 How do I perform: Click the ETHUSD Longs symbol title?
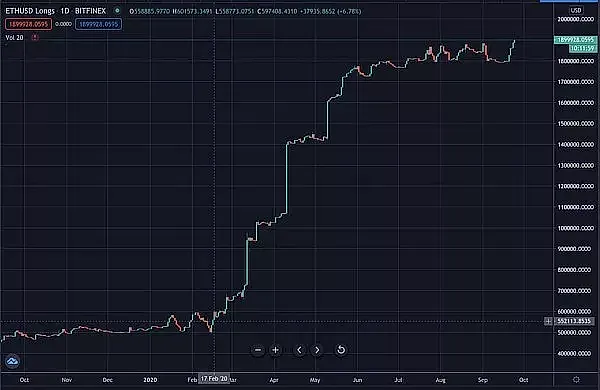30,11
